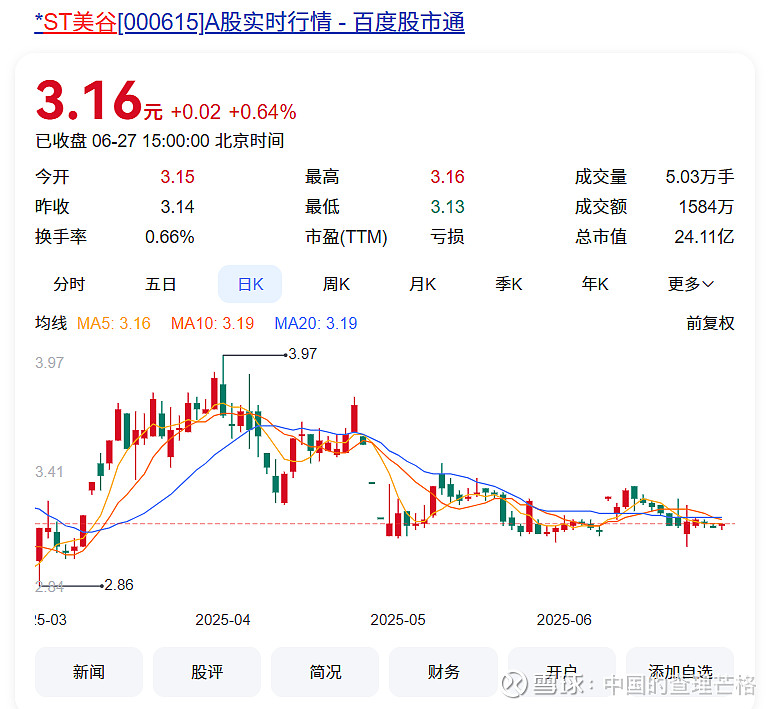This screenshot has width=779, height=709.
Task: Click the 换手率 value 0.66%
Action: [x=169, y=237]
